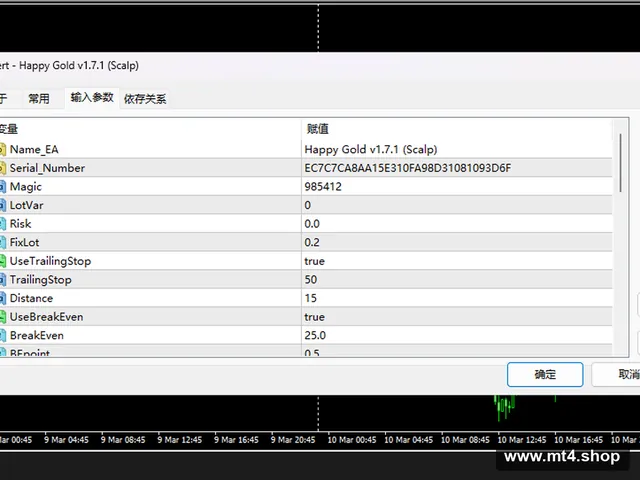Select the BreakEven variable name

click(x=37, y=336)
